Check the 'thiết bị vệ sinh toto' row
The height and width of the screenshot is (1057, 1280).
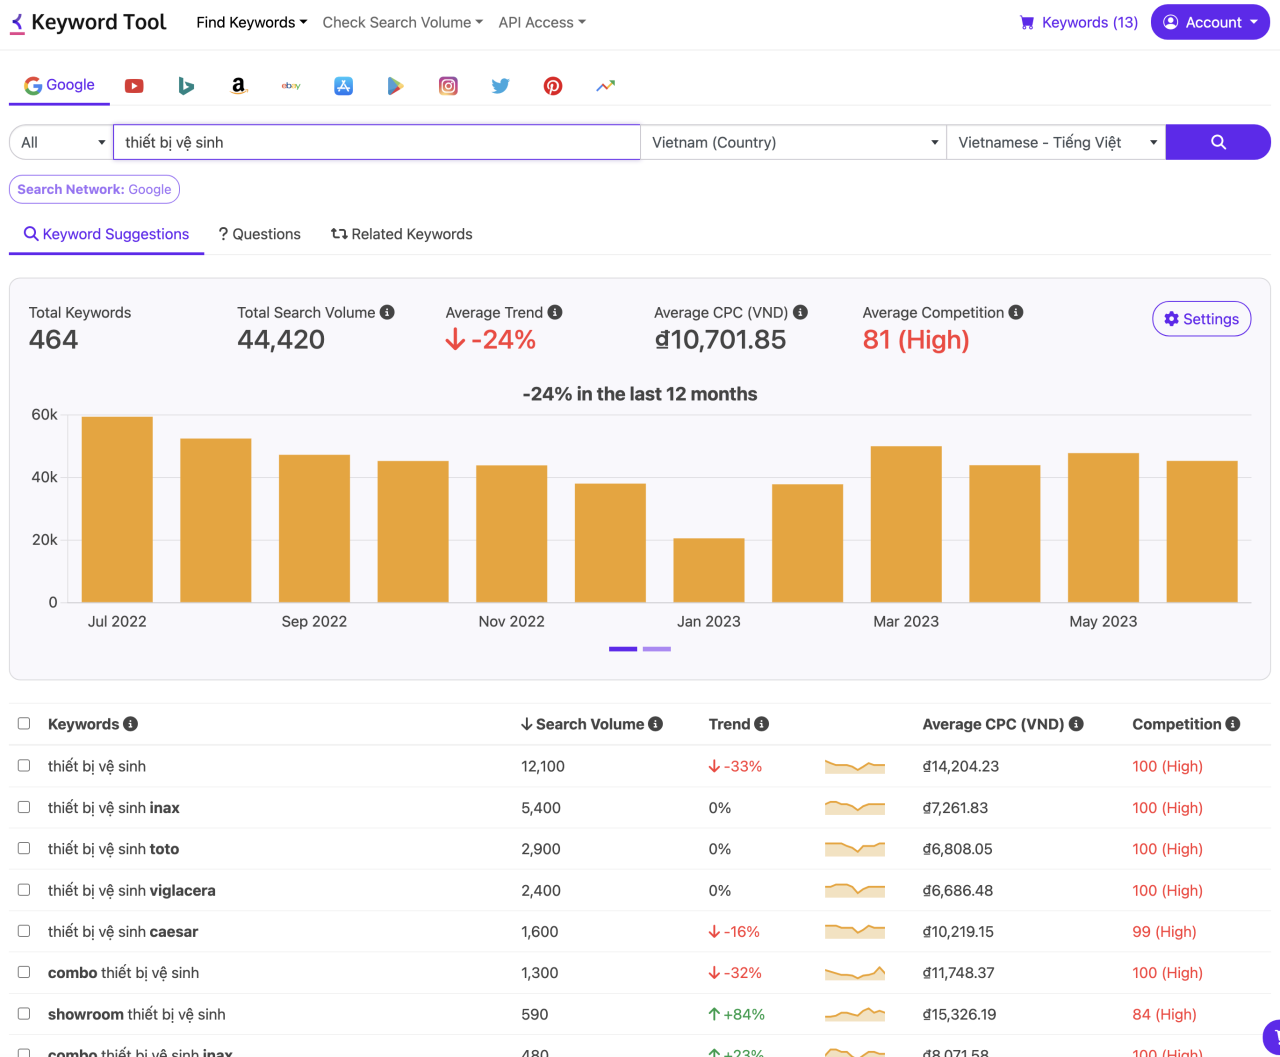[x=24, y=848]
